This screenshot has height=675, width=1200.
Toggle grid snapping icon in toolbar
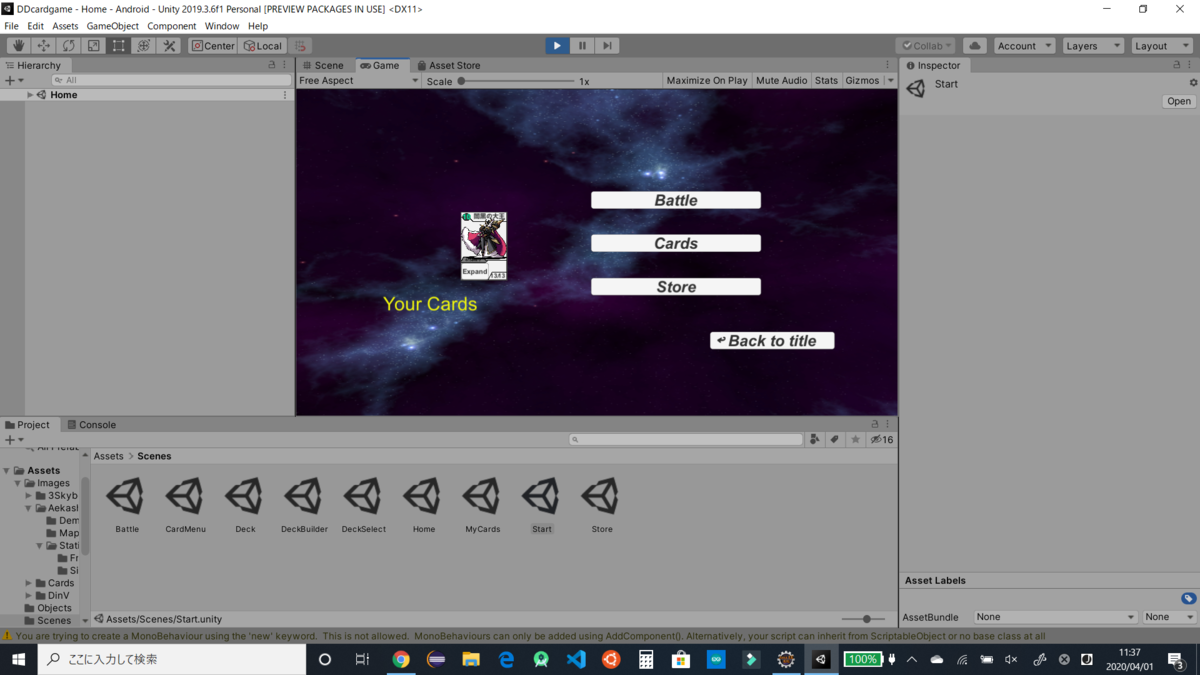point(300,46)
